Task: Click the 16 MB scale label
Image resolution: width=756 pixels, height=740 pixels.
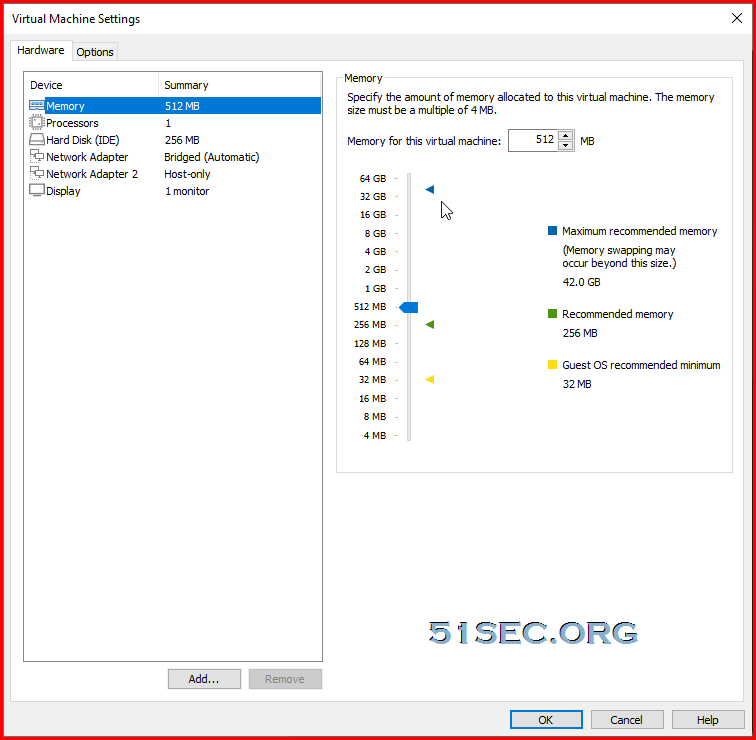Action: click(x=373, y=398)
